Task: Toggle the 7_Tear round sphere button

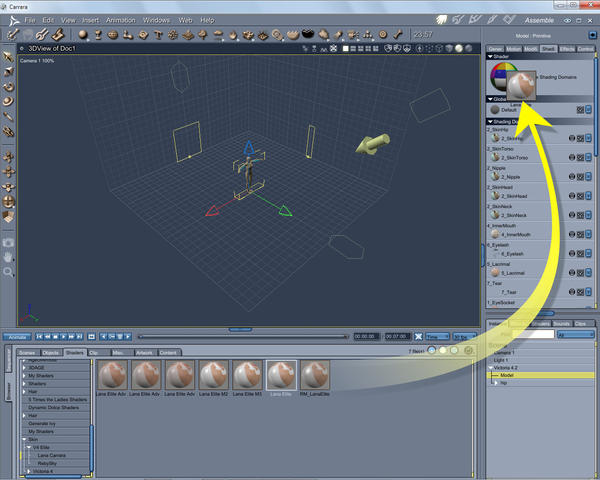Action: pyautogui.click(x=572, y=292)
